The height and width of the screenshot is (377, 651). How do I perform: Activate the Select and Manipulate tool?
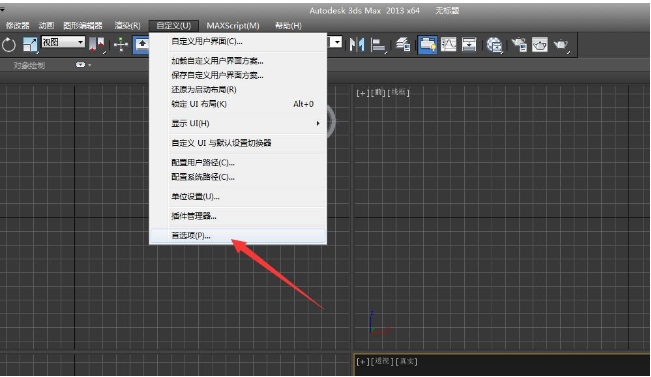[x=121, y=44]
